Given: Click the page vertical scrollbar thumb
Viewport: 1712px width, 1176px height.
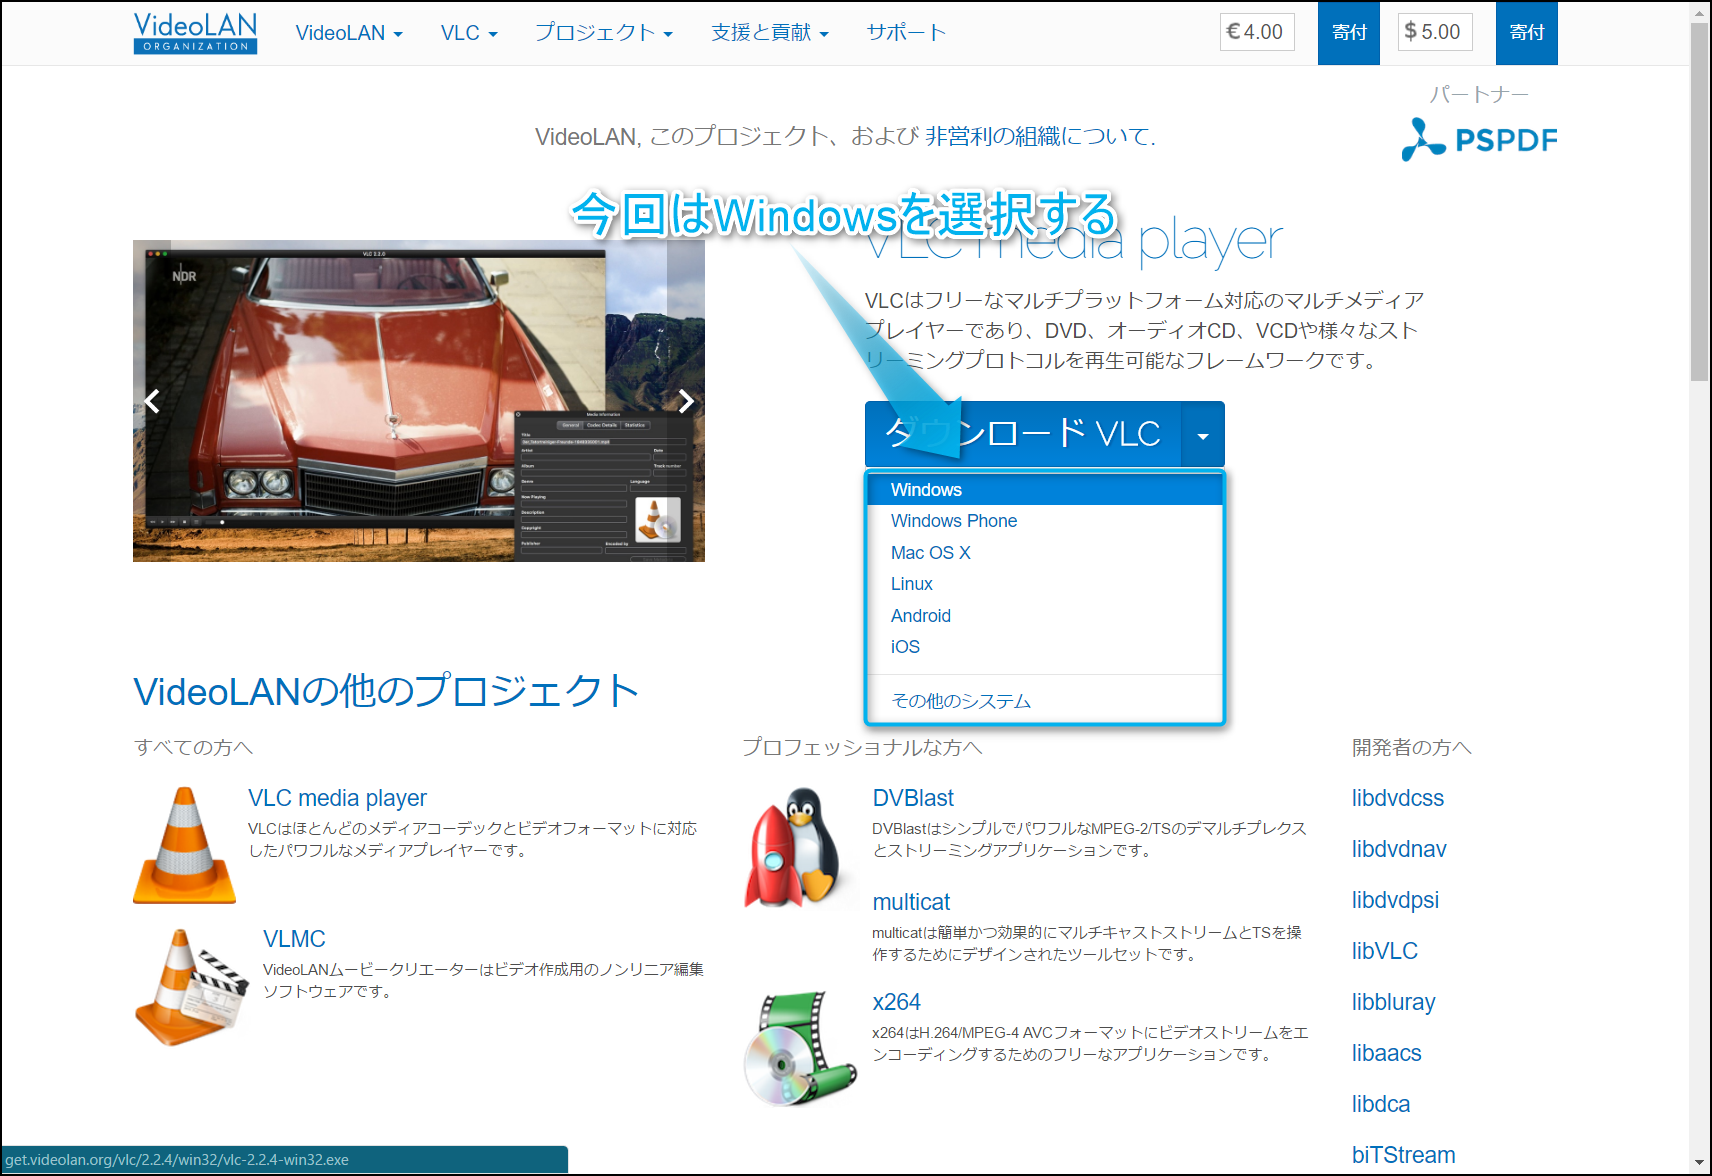Looking at the screenshot, I should point(1699,200).
